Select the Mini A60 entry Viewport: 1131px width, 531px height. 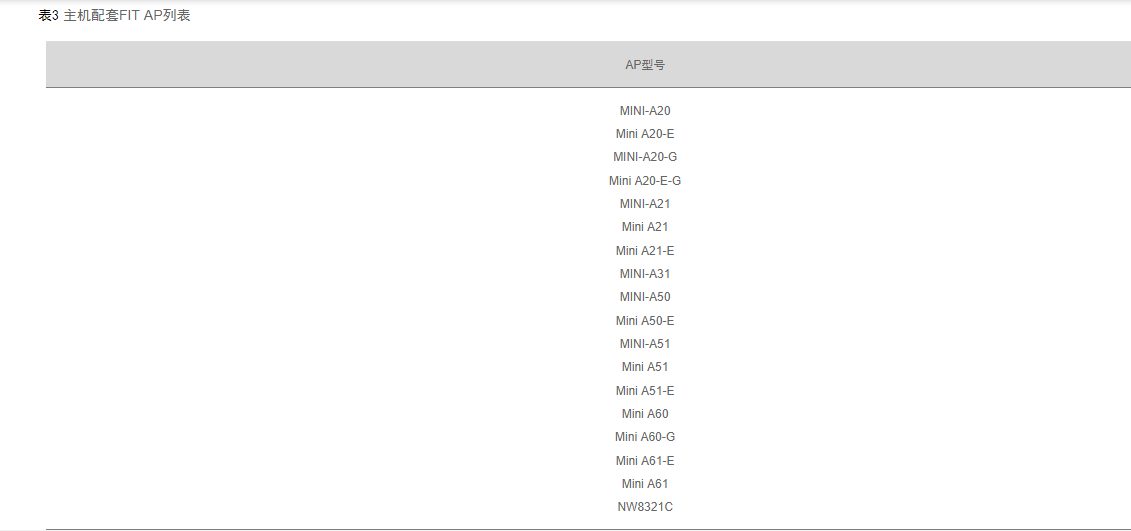645,413
